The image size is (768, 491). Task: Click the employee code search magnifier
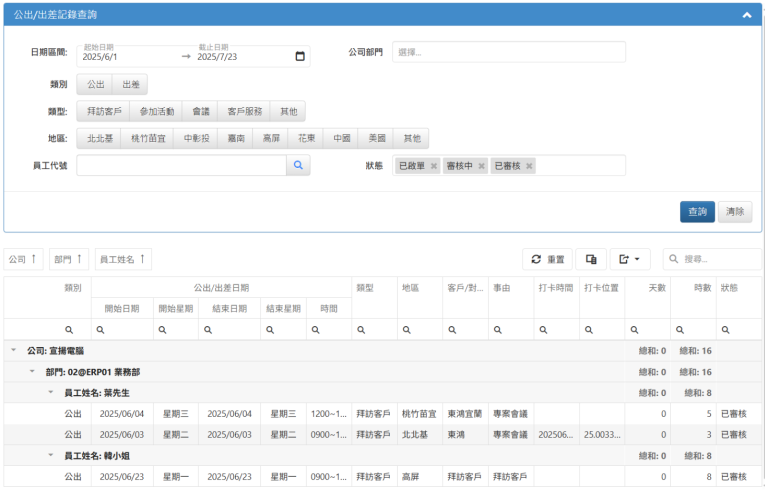298,166
